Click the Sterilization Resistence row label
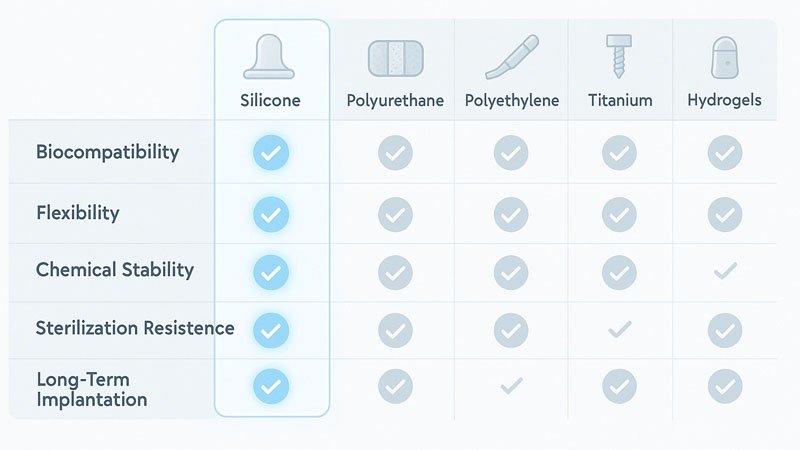800x450 pixels. (x=135, y=328)
